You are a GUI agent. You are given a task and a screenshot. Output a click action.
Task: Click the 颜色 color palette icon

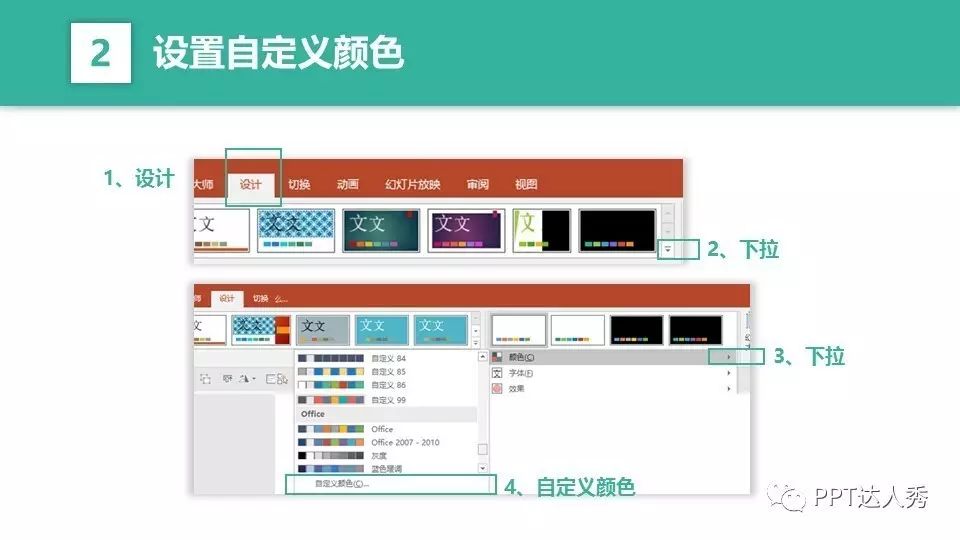(498, 357)
